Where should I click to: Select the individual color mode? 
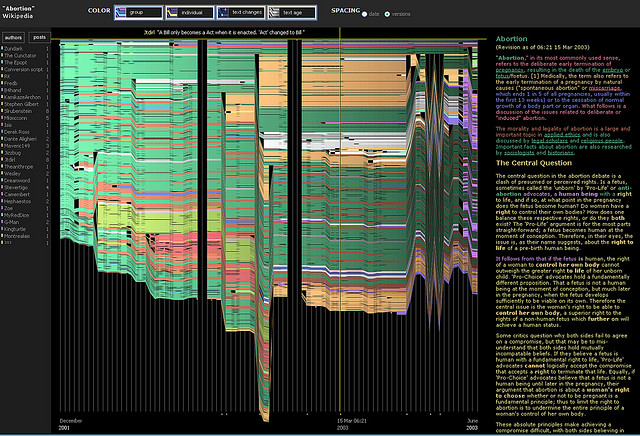pyautogui.click(x=190, y=13)
